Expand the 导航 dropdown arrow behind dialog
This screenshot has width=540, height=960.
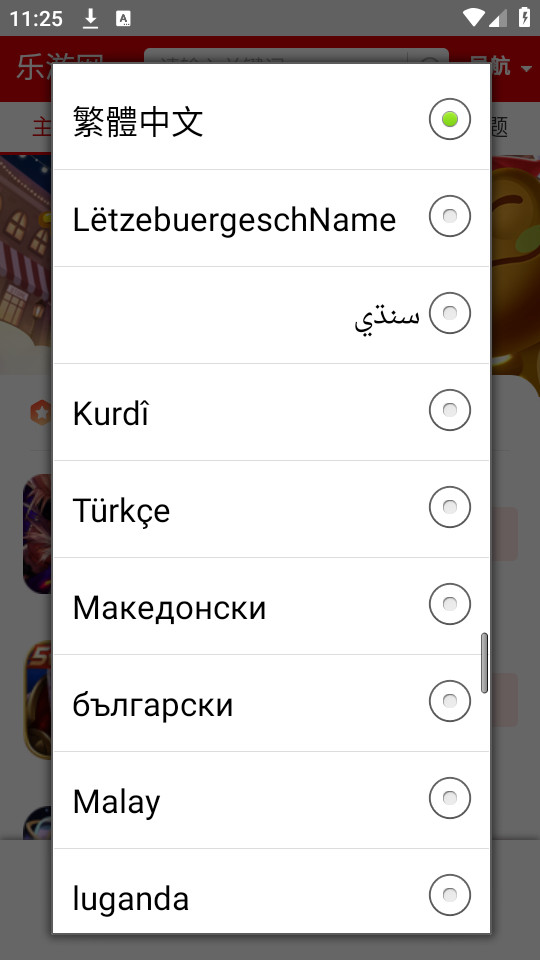click(x=527, y=69)
